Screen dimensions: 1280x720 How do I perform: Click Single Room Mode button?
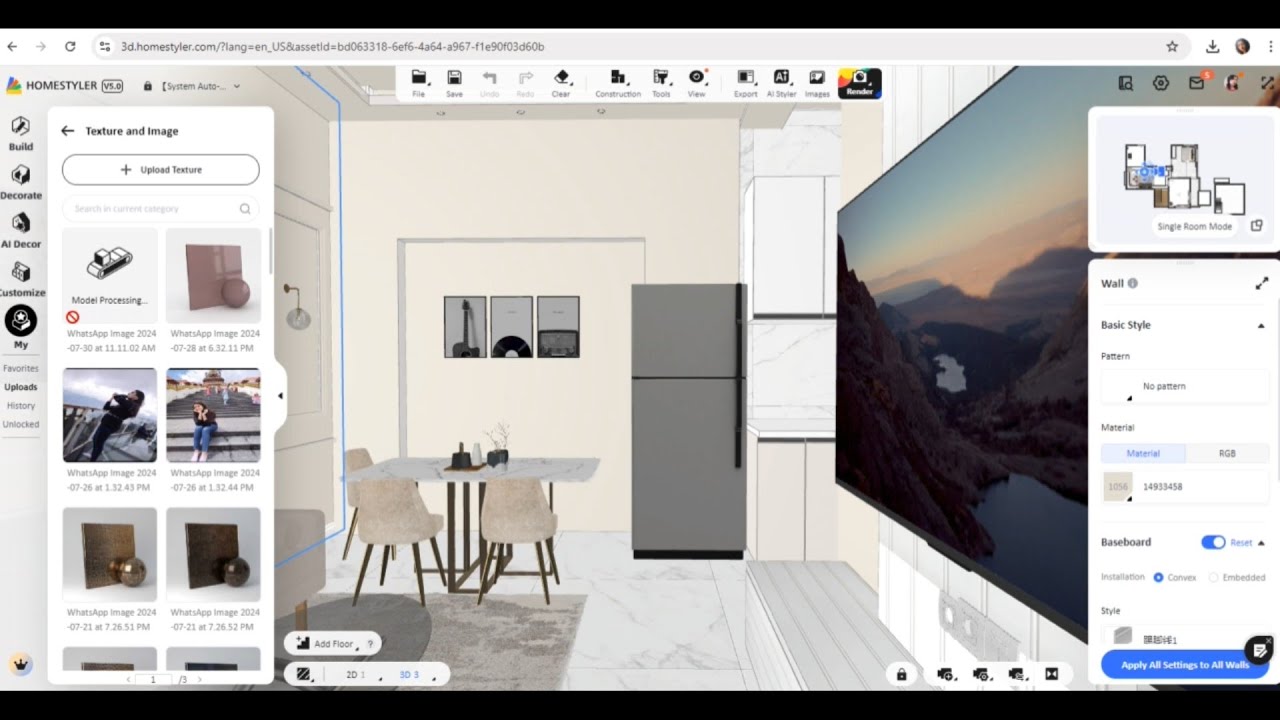point(1194,226)
